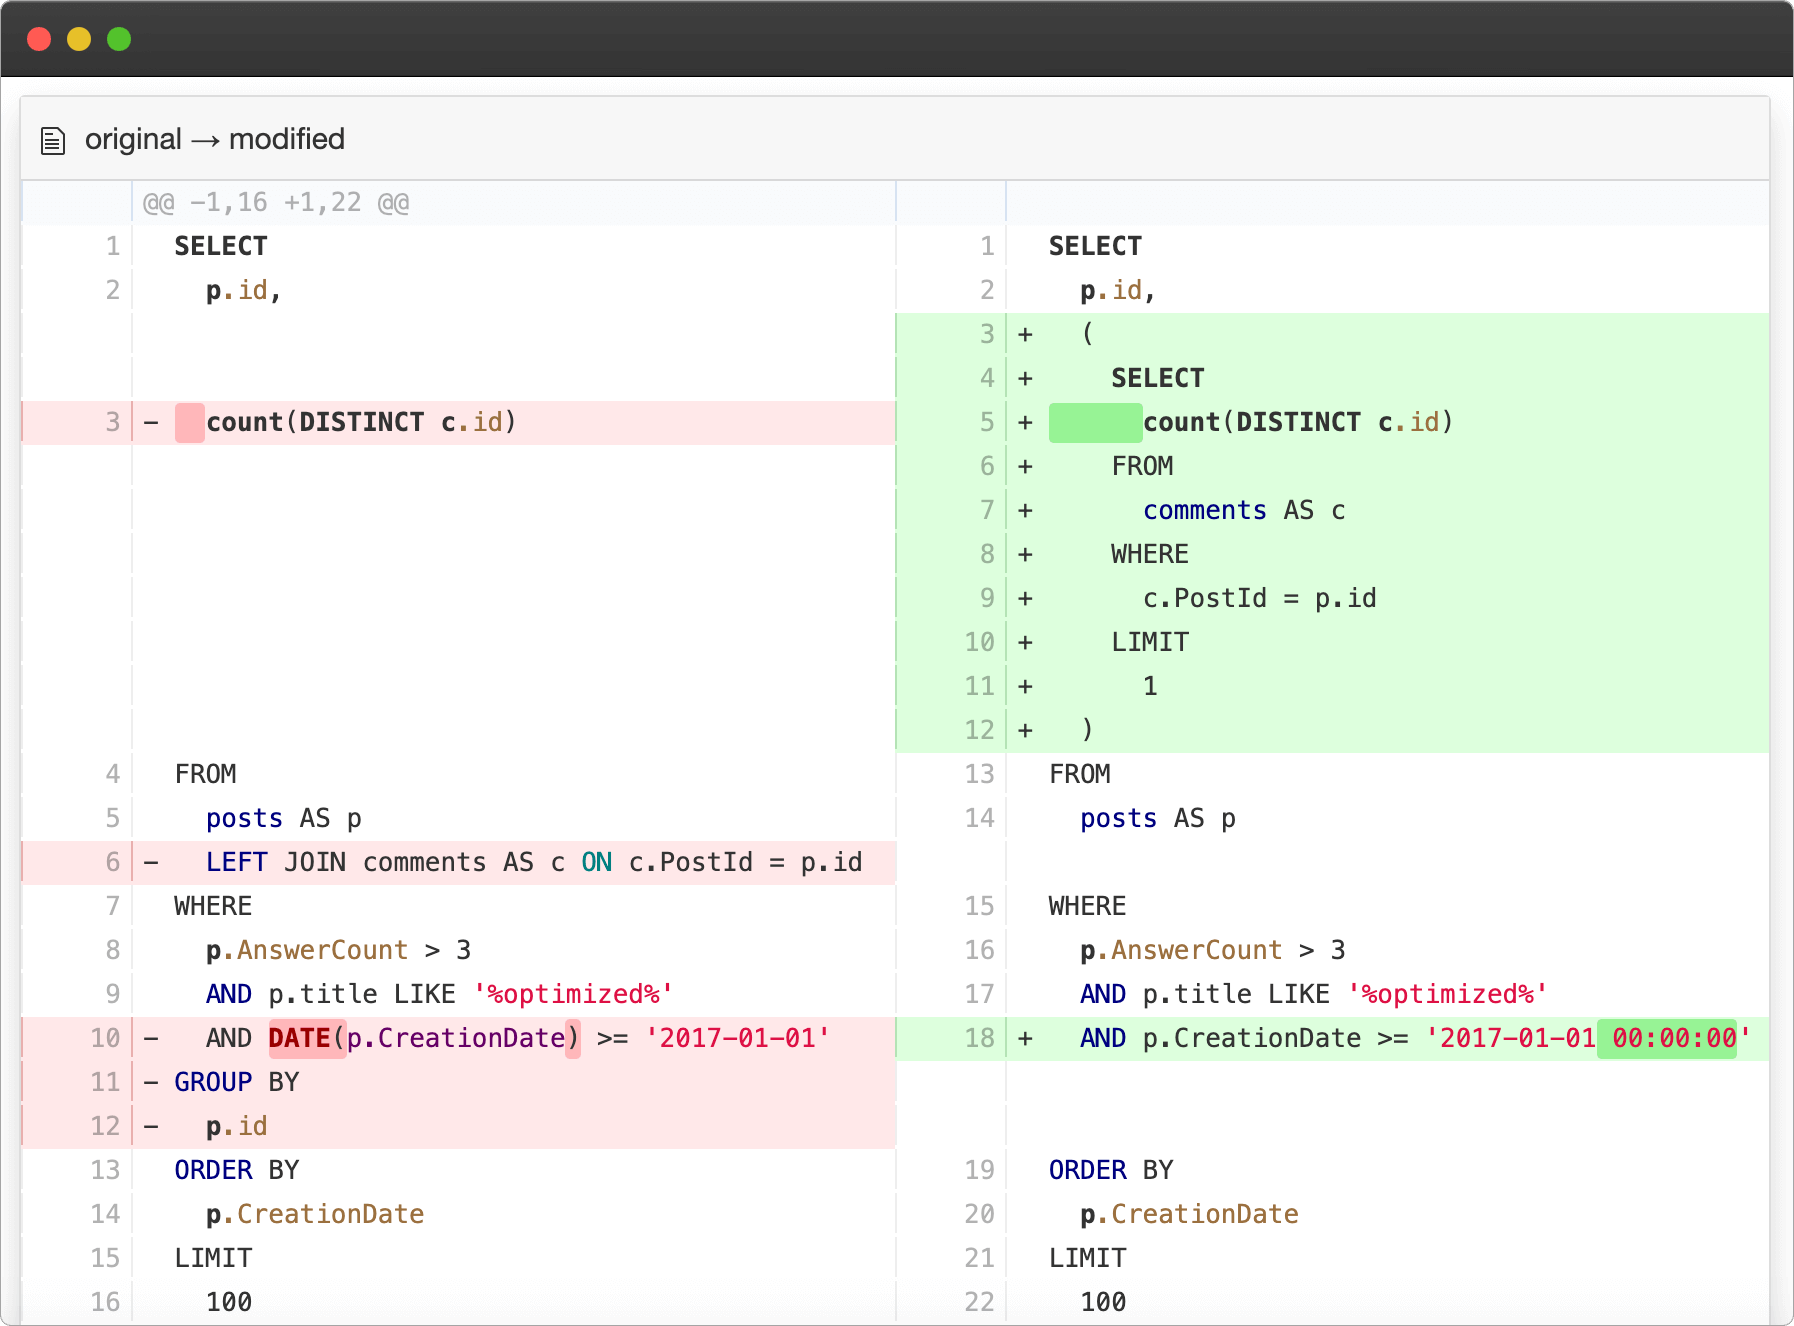
Task: Click "c.PostId = p.id" in the added subquery
Action: [1259, 598]
